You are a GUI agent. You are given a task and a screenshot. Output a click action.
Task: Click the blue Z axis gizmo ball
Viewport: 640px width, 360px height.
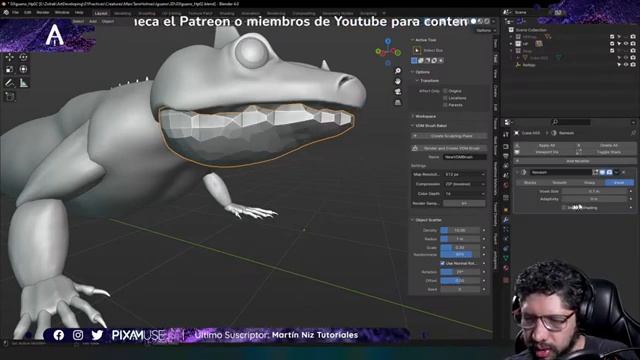388,42
